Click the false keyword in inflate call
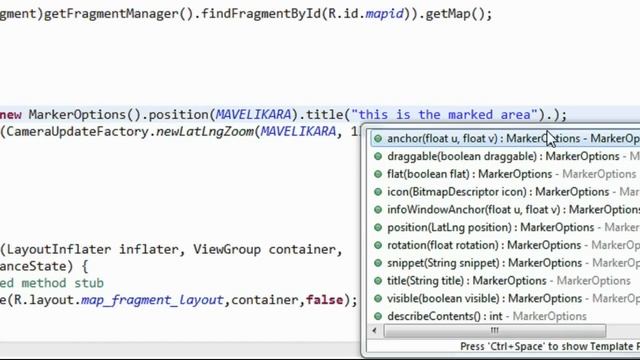Image resolution: width=640 pixels, height=360 pixels. (324, 300)
